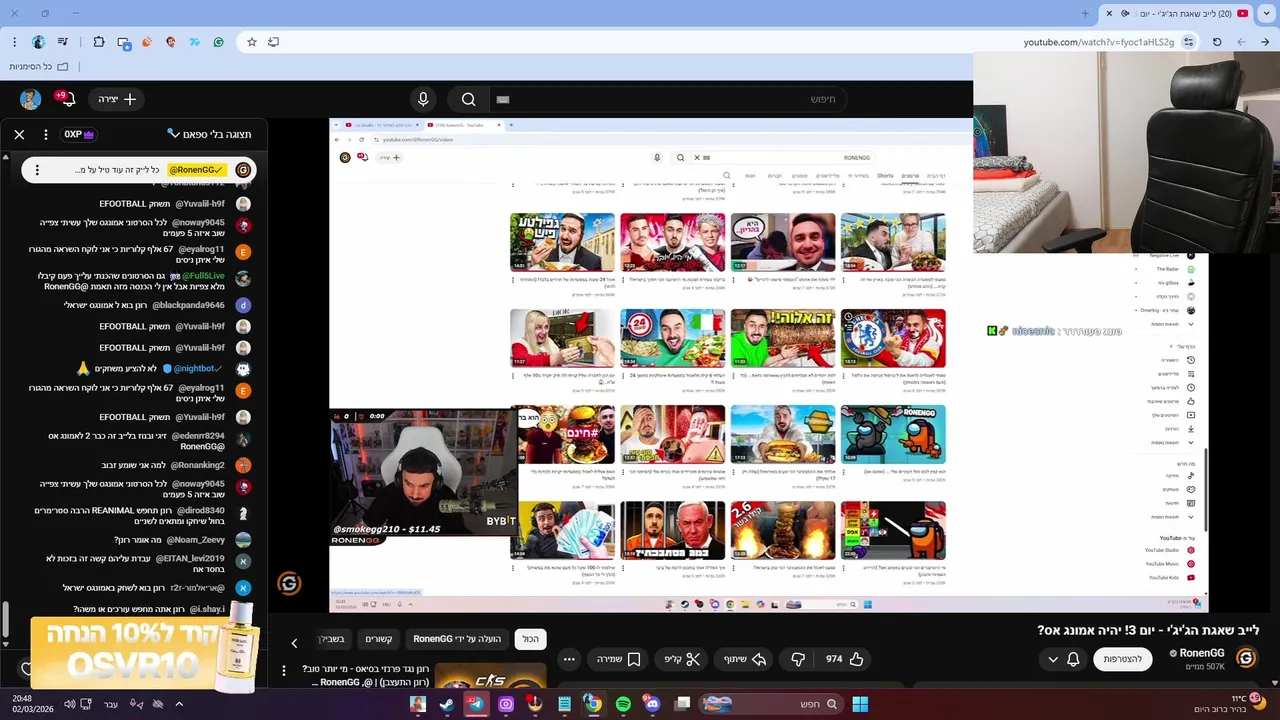This screenshot has height=720, width=1280.
Task: Open the on-screen keyboard icon in search box
Action: pos(503,99)
